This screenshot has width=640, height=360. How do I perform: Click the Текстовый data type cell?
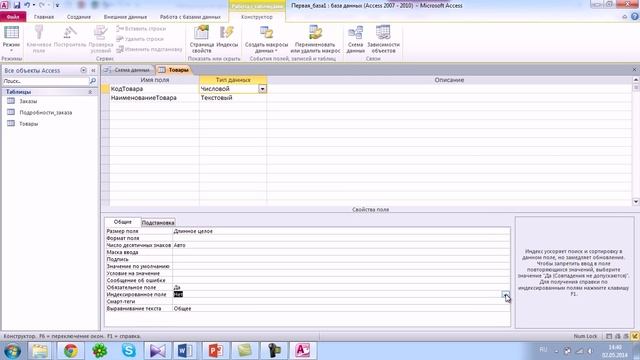233,98
